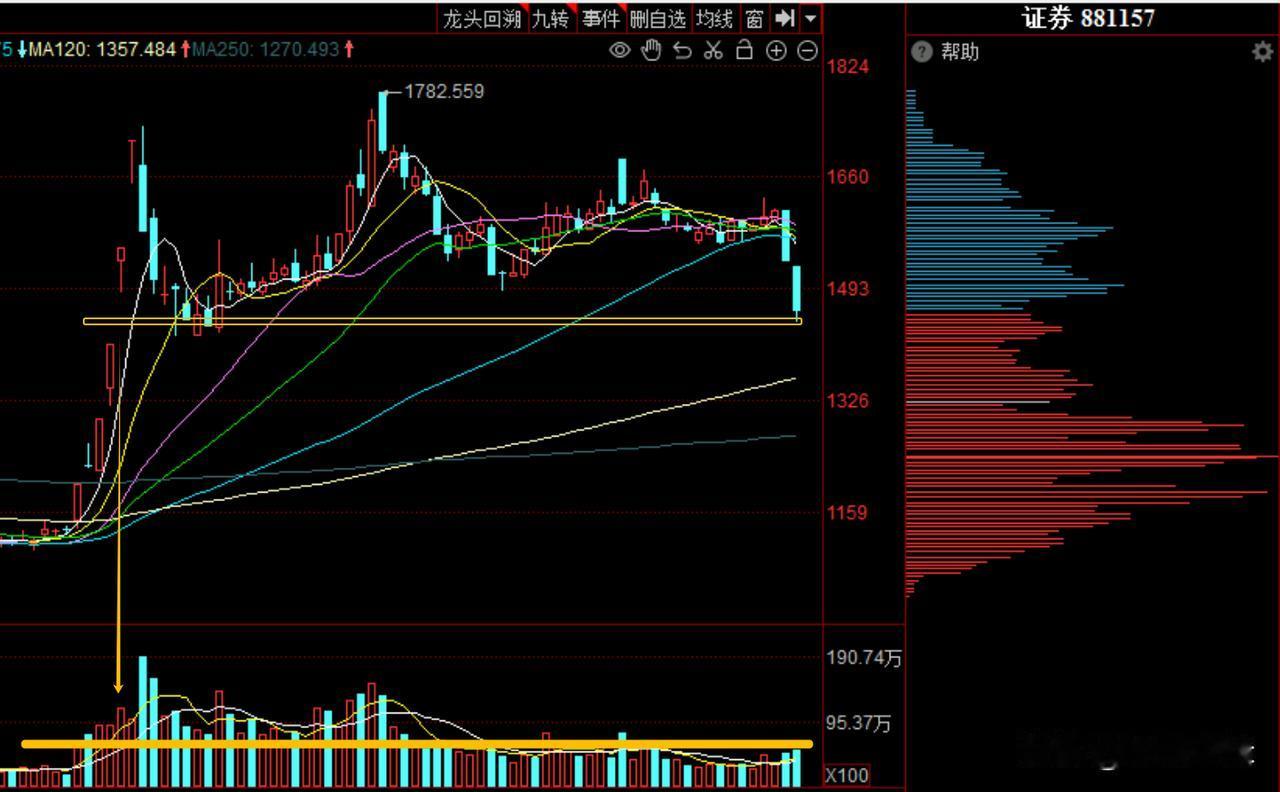1280x792 pixels.
Task: Click the 1824 price axis value
Action: [x=848, y=67]
